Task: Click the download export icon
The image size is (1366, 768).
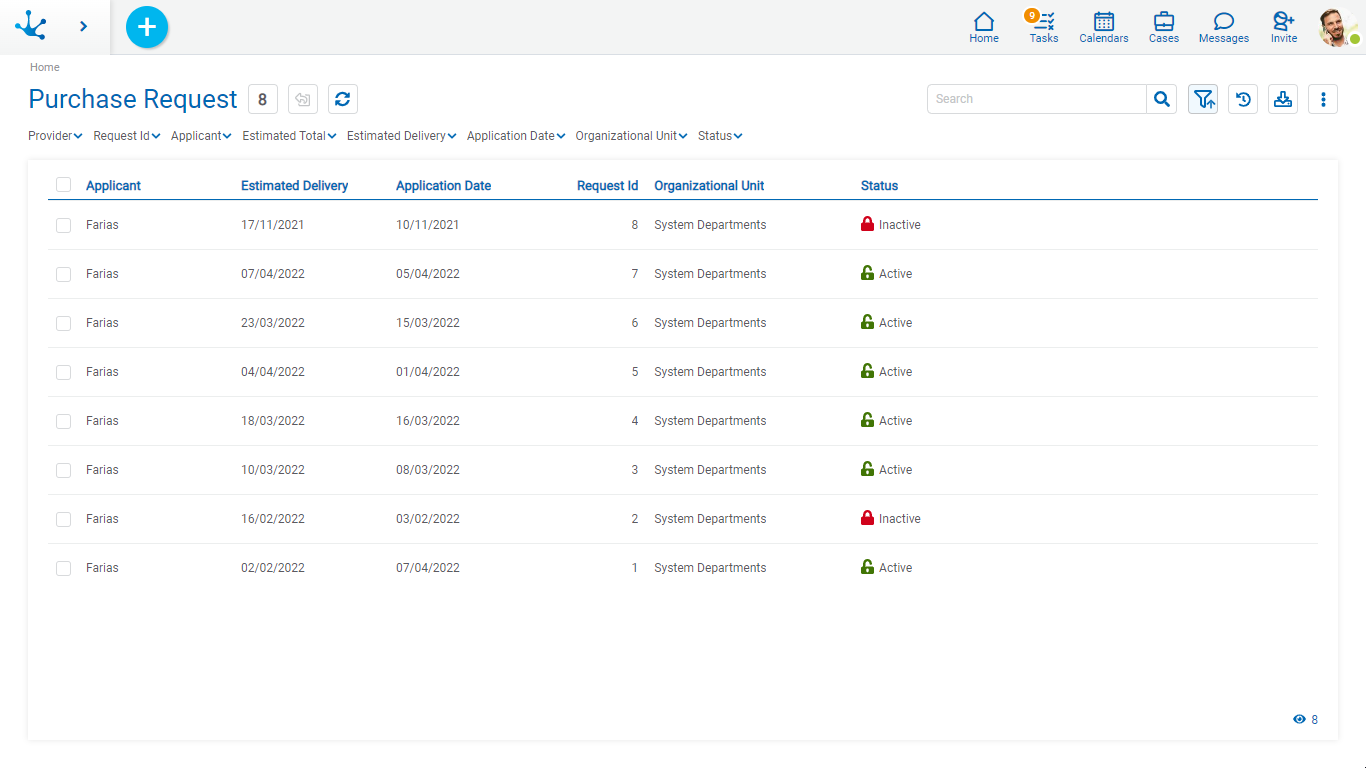Action: click(x=1283, y=99)
